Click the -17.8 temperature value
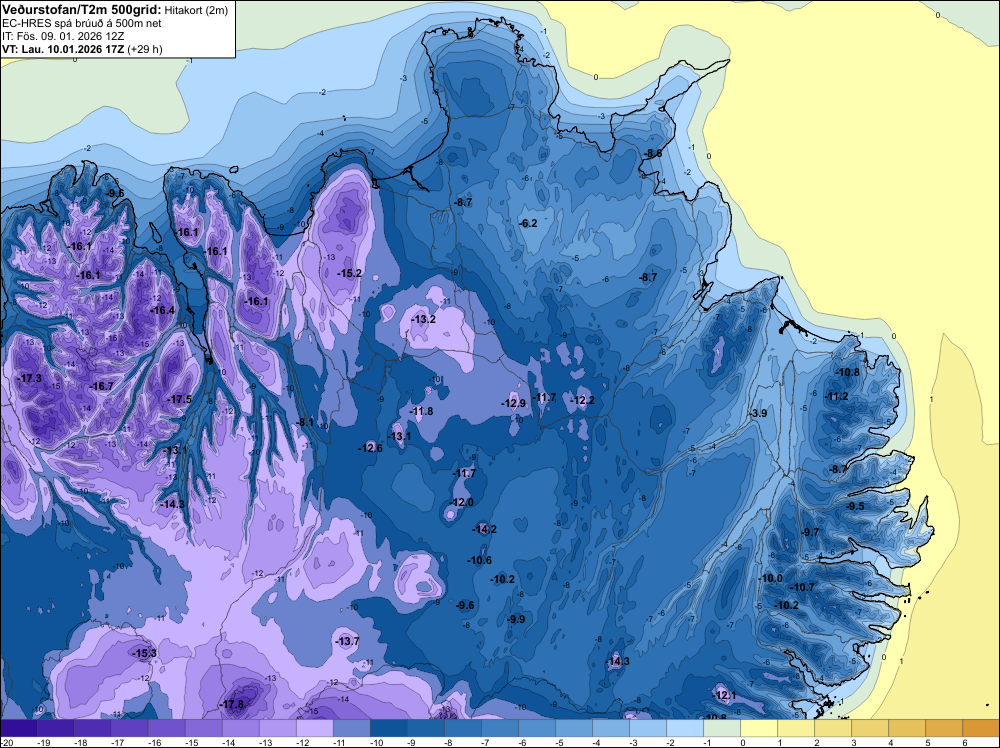 click(x=231, y=705)
